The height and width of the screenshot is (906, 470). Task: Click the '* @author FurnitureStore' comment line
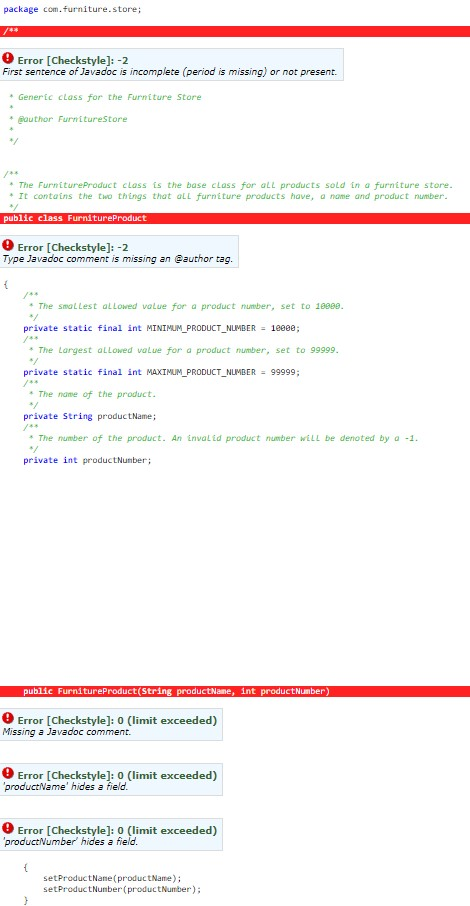pos(68,119)
